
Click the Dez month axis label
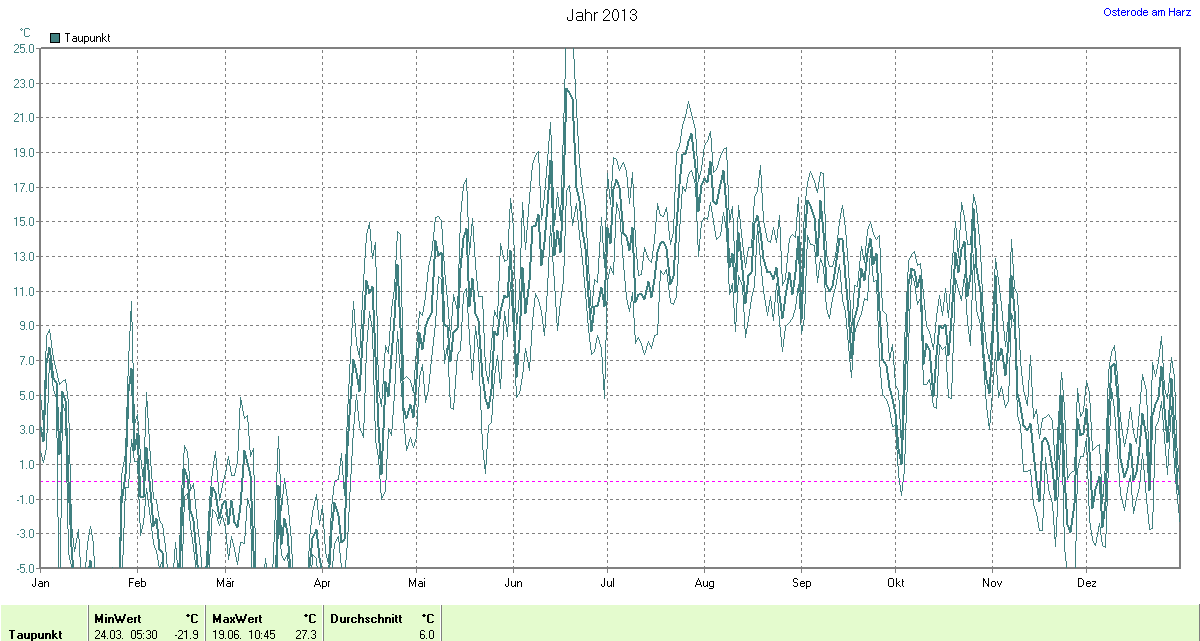(x=1087, y=582)
